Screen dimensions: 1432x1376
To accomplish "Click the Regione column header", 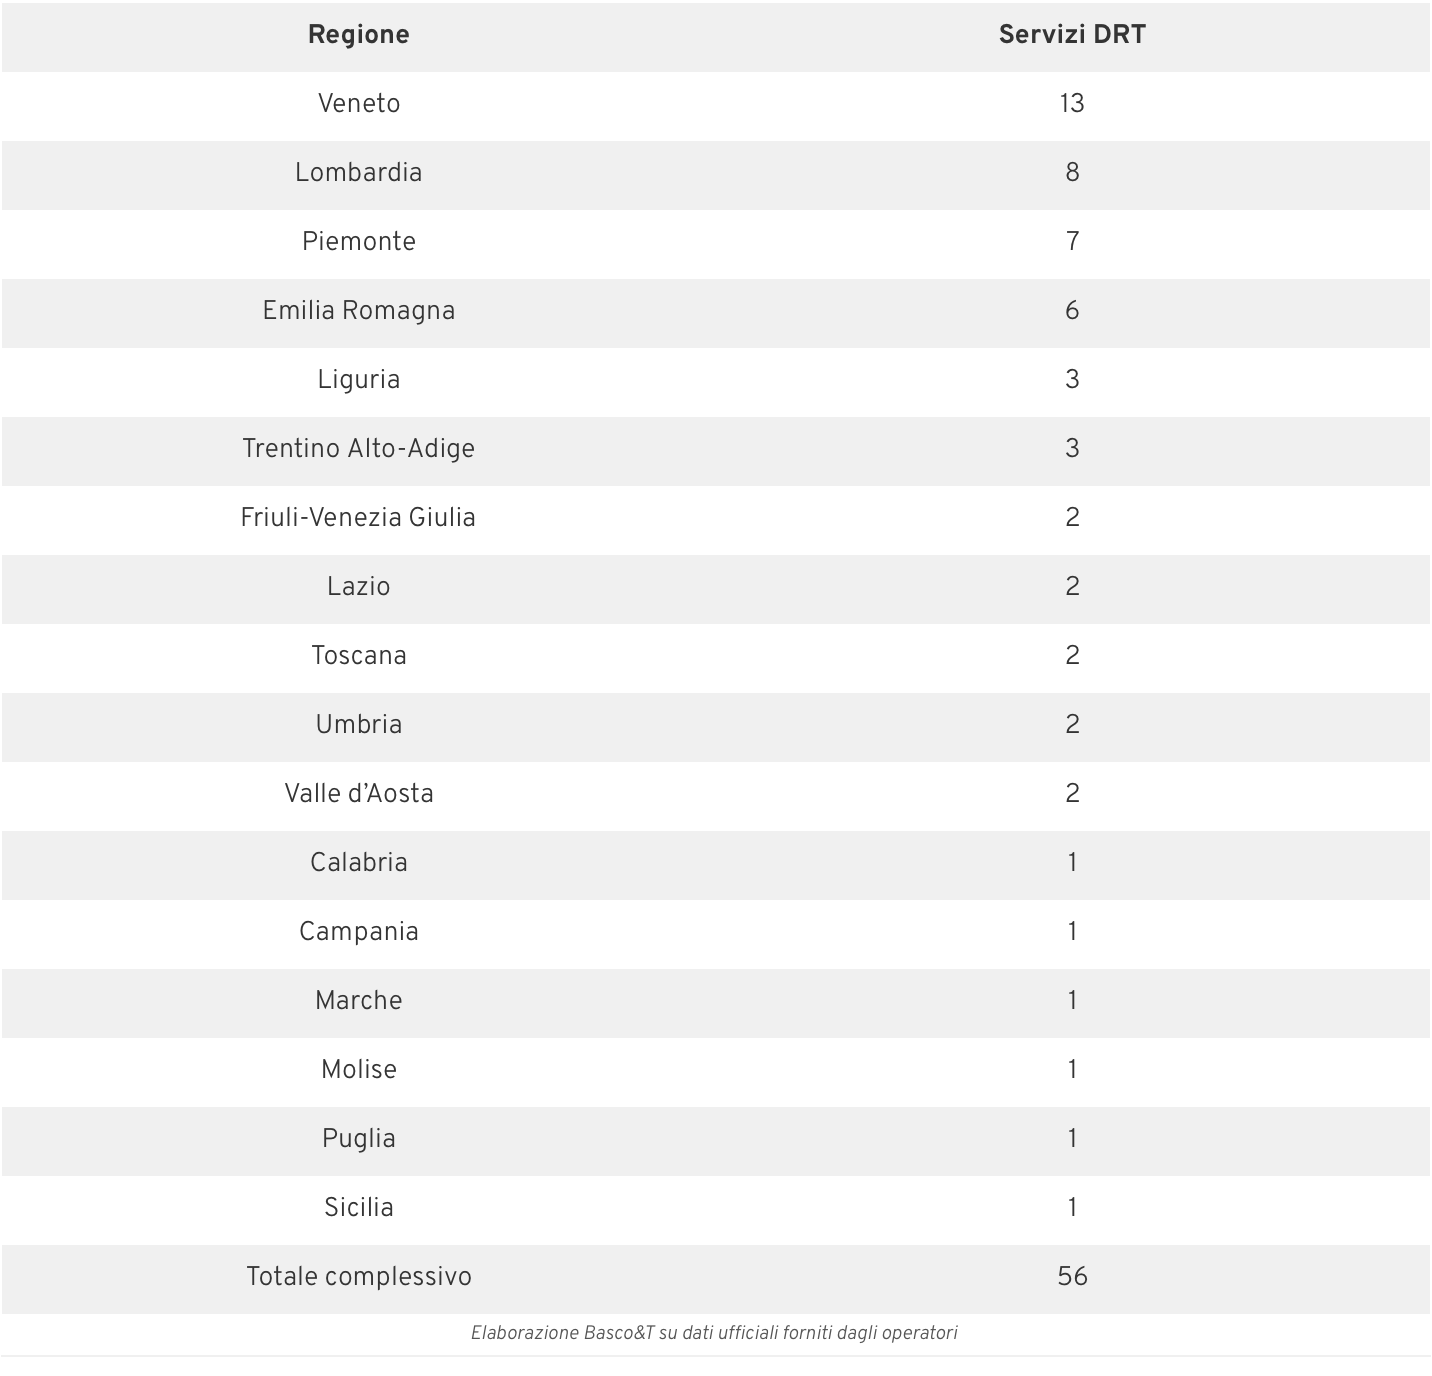I will pos(358,35).
